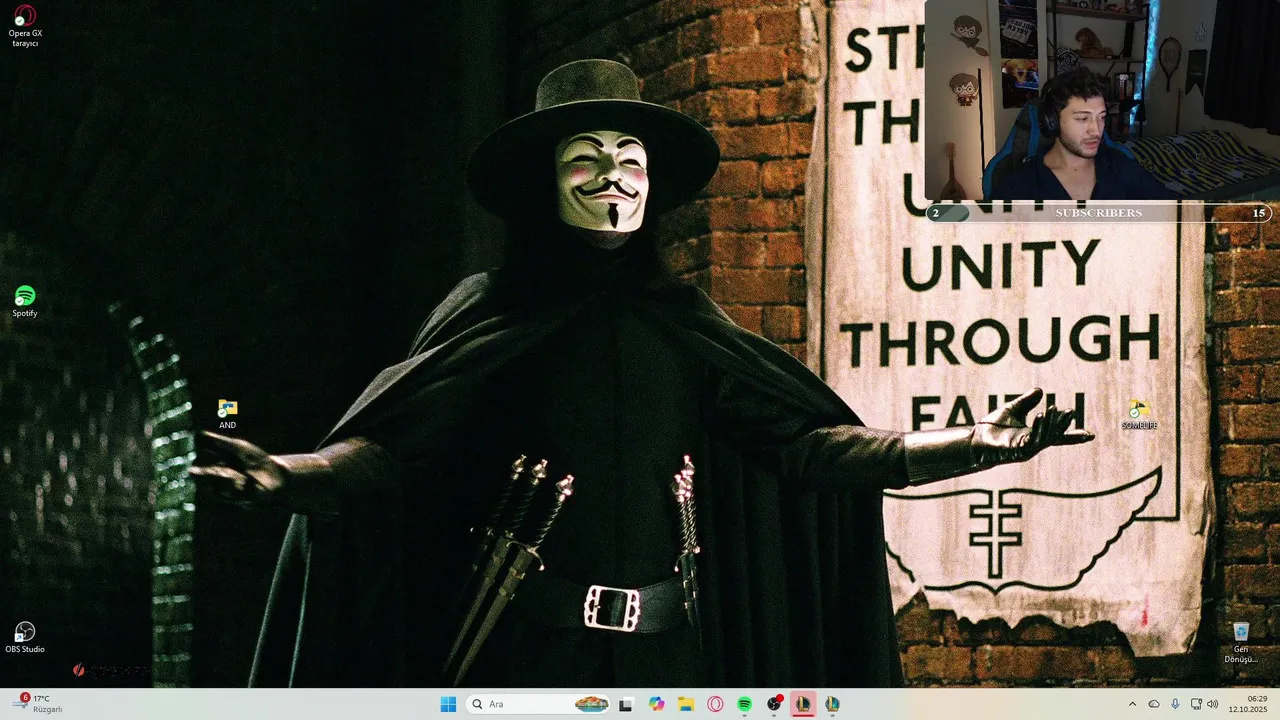Open the weather widget showing 17°C Rüzgarlı

point(38,704)
